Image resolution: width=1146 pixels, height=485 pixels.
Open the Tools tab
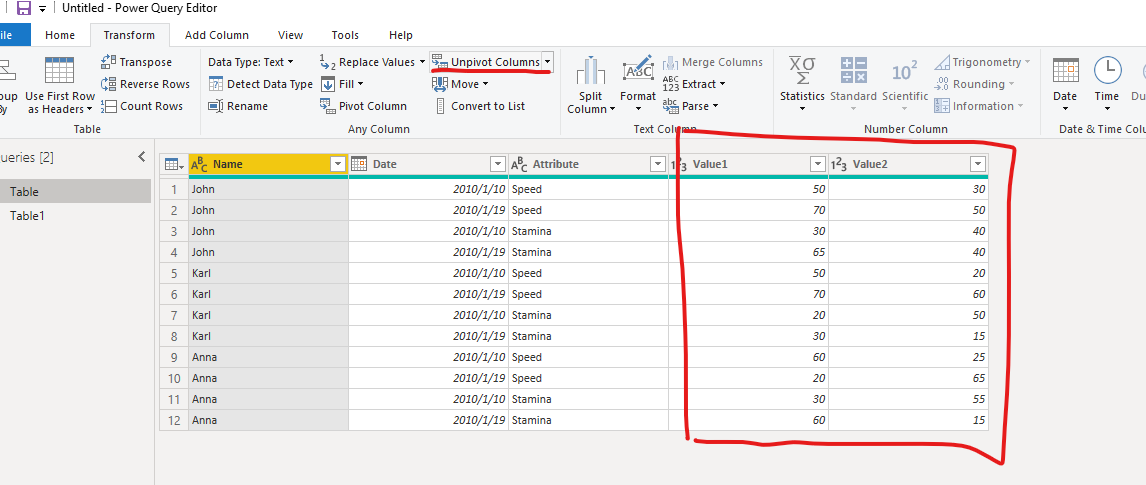(x=345, y=35)
